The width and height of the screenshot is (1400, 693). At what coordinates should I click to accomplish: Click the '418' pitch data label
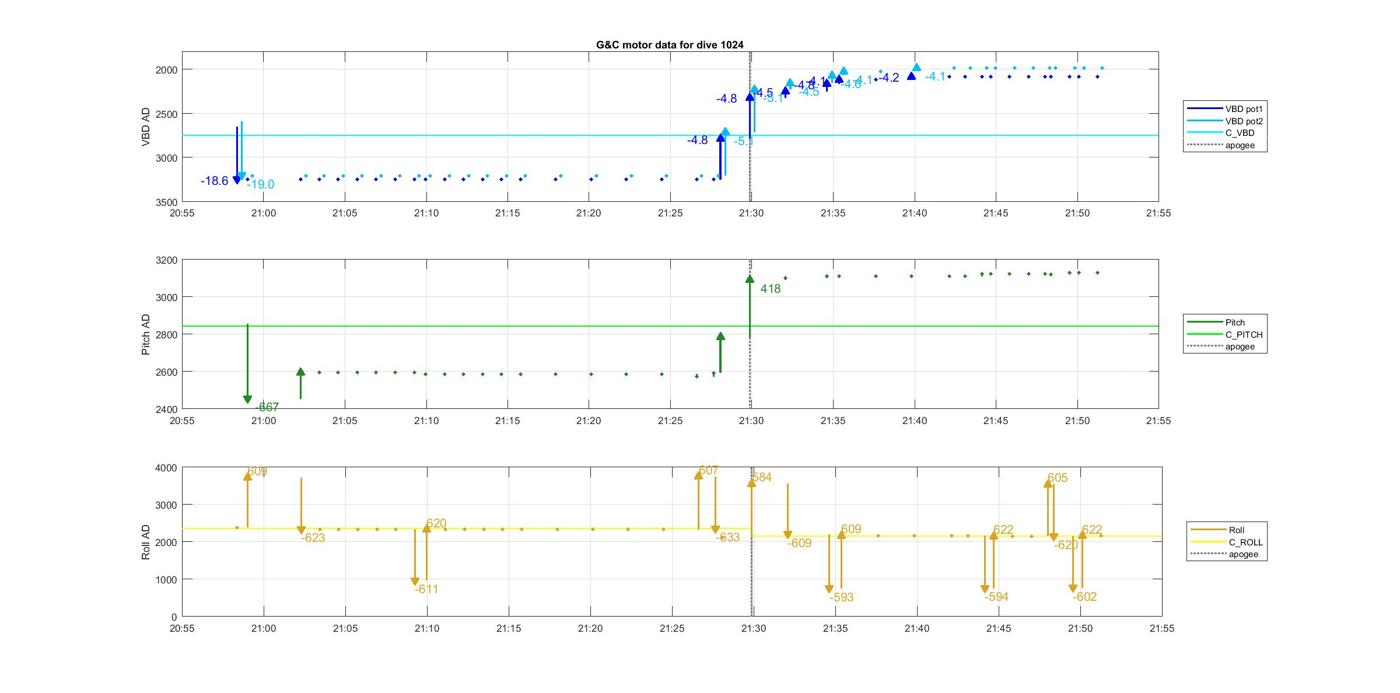click(x=770, y=289)
